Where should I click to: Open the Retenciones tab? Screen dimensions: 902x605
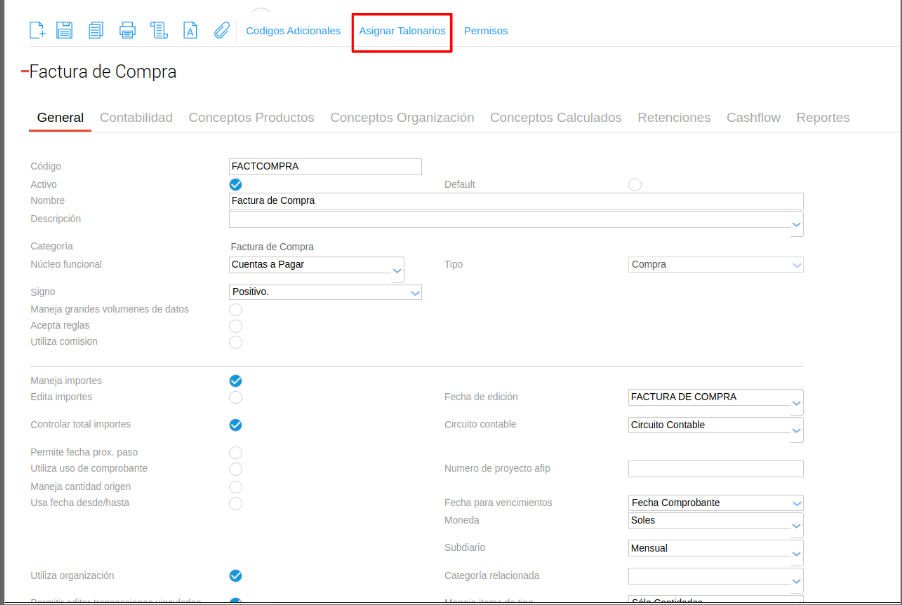pos(674,118)
